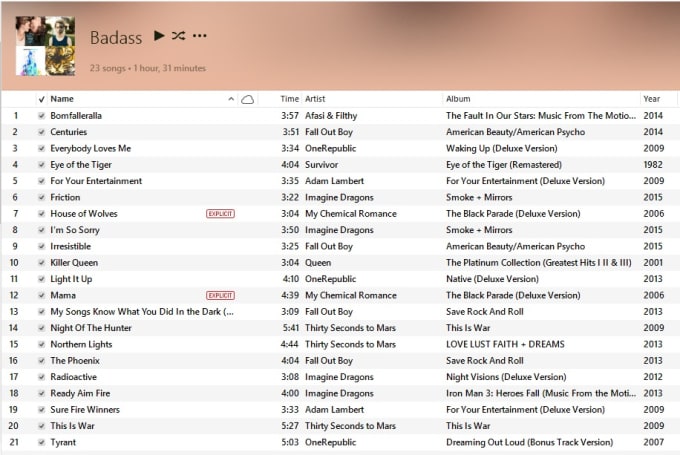Uncheck the Friction song checkbox

pos(41,197)
